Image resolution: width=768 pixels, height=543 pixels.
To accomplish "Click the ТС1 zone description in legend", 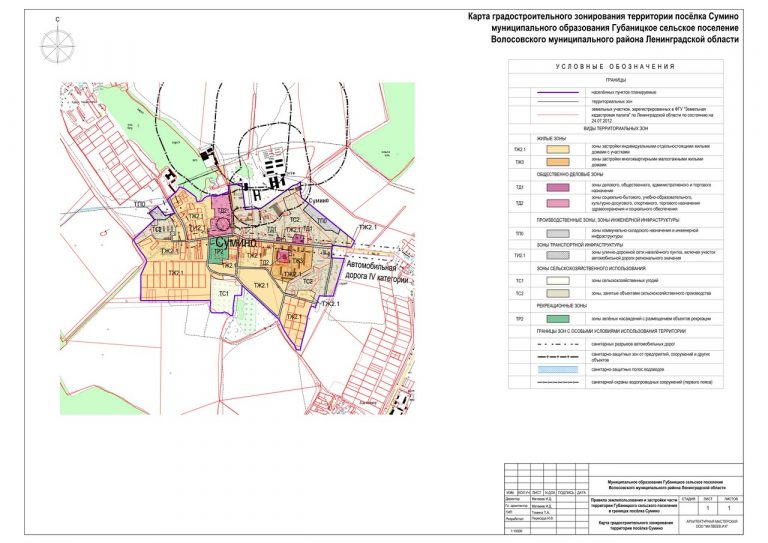I will point(625,281).
